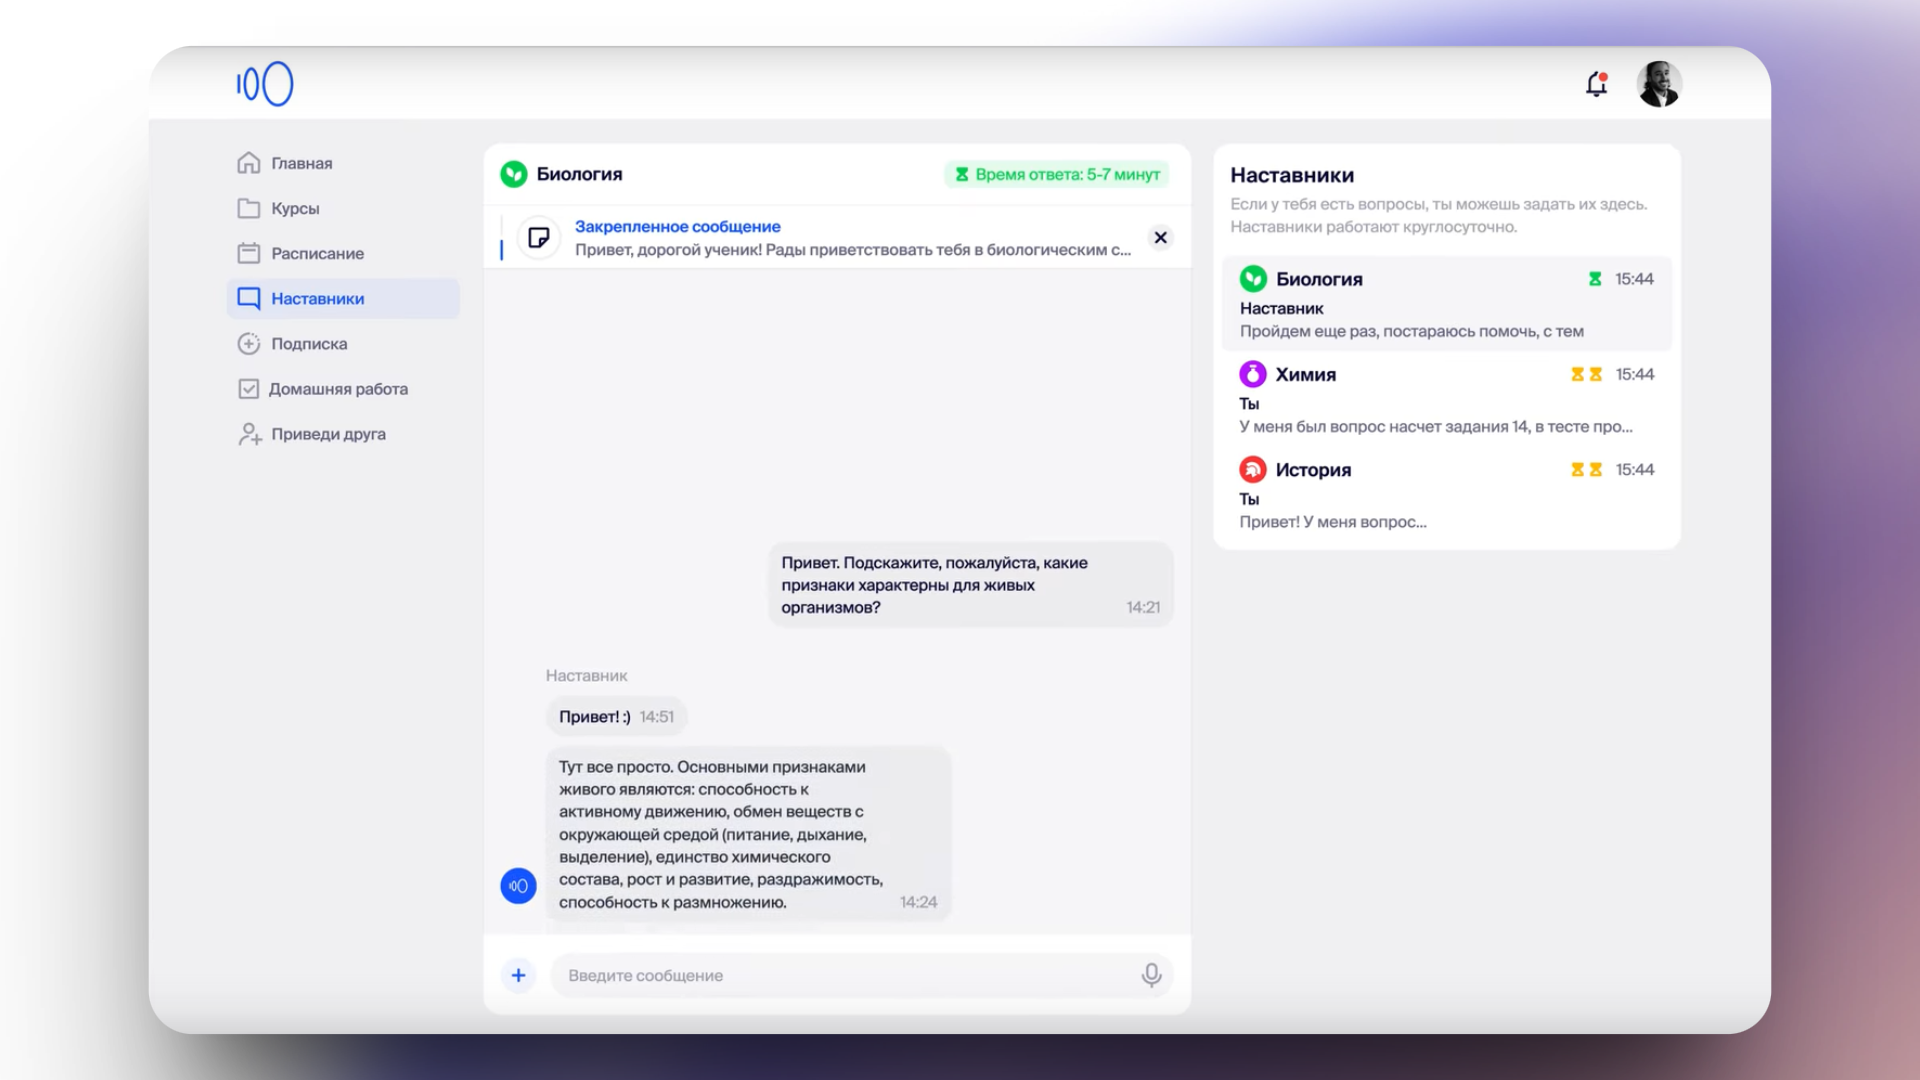Click the 100 logo in header
This screenshot has height=1080, width=1920.
coord(265,84)
